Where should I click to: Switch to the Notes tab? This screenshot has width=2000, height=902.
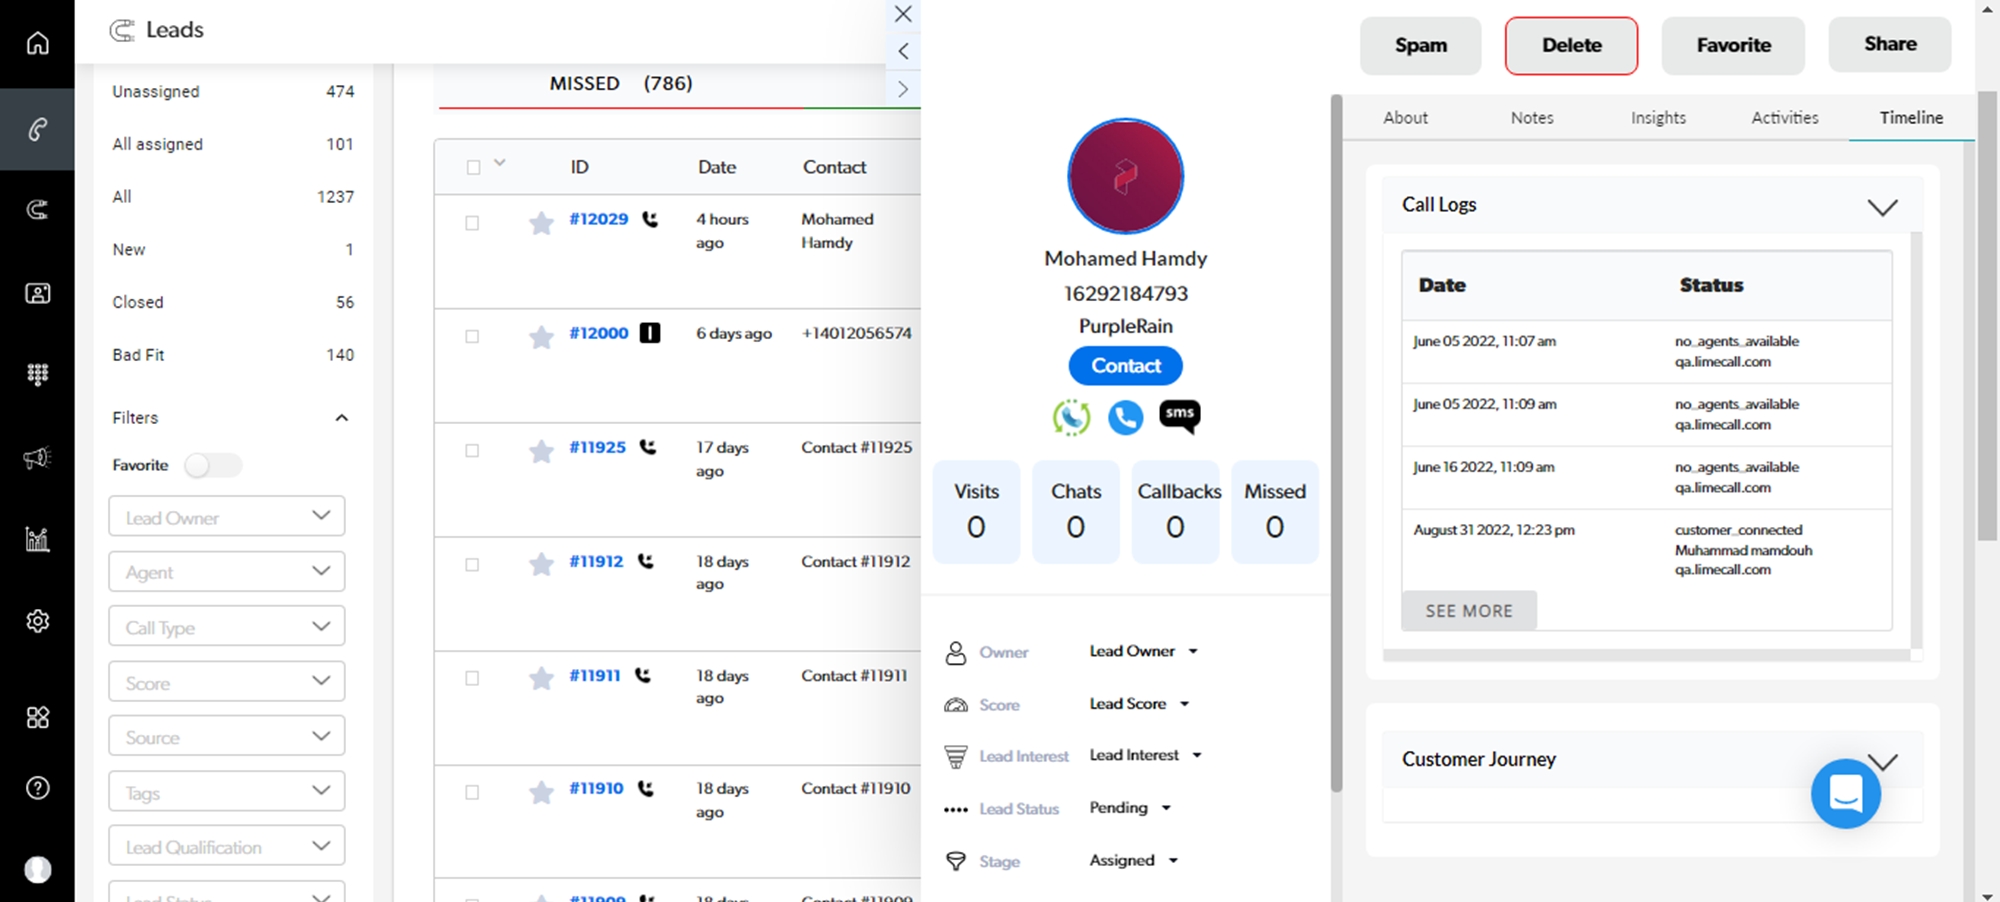1531,118
